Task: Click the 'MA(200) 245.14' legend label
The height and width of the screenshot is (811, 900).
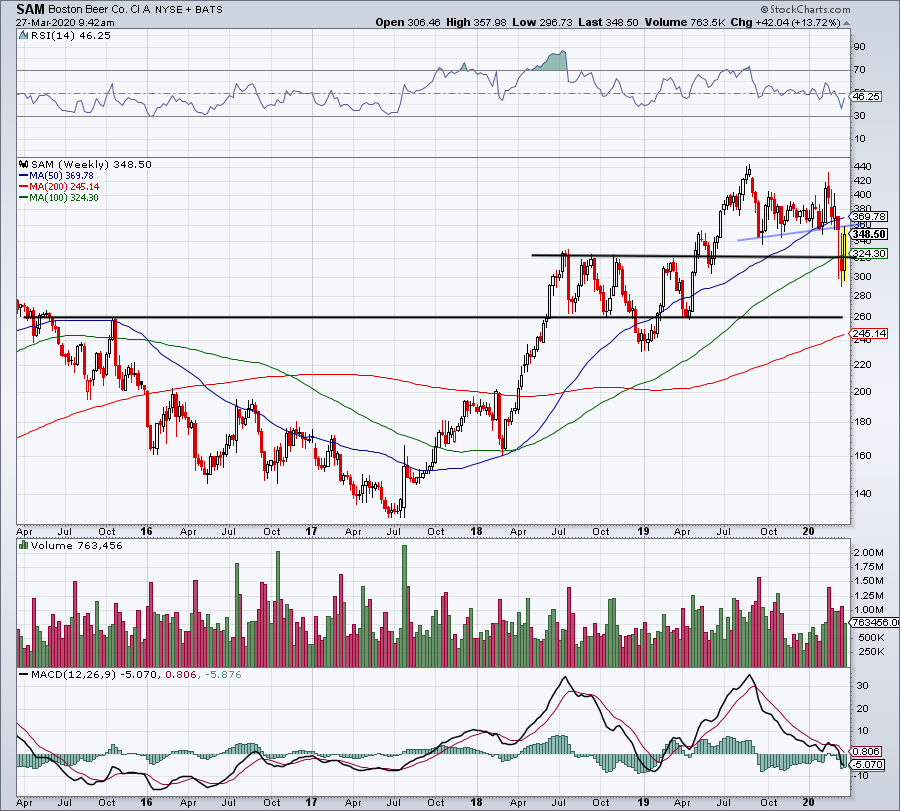Action: pyautogui.click(x=64, y=187)
